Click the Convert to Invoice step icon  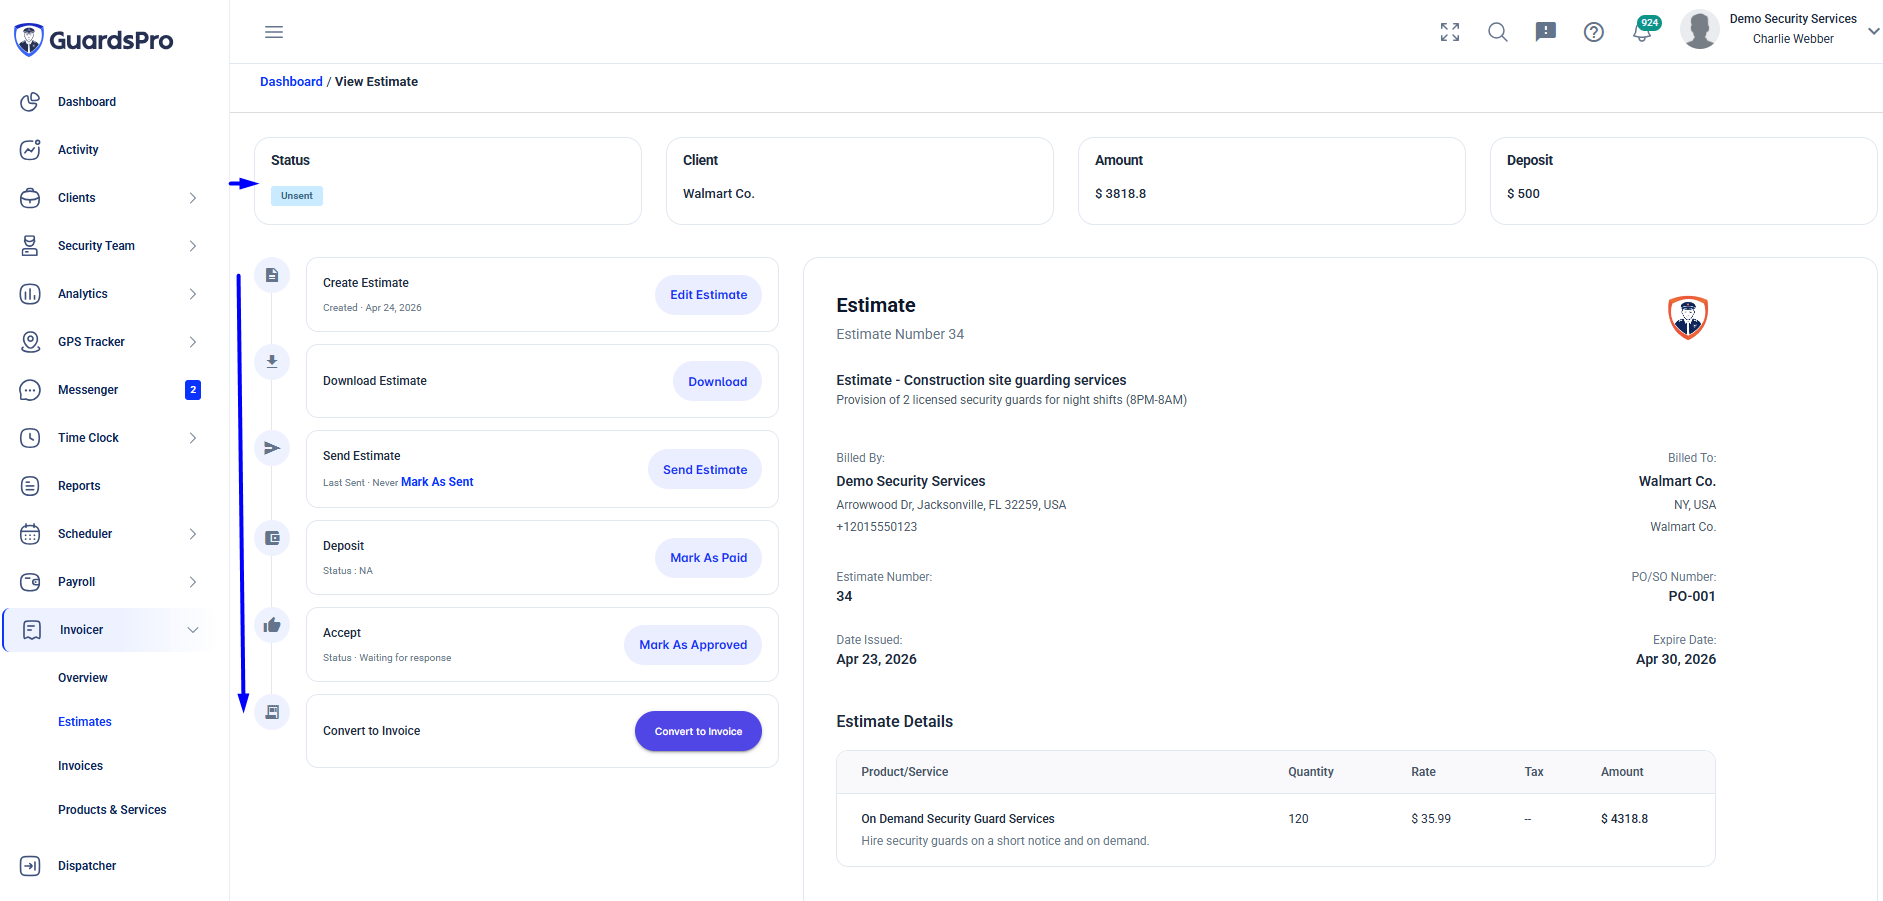point(272,712)
